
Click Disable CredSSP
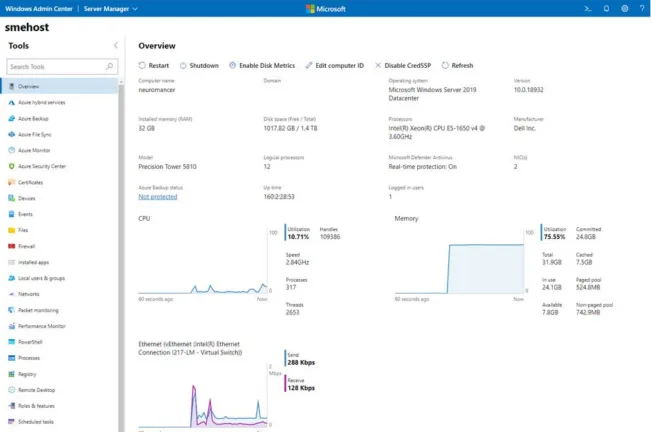tap(403, 66)
